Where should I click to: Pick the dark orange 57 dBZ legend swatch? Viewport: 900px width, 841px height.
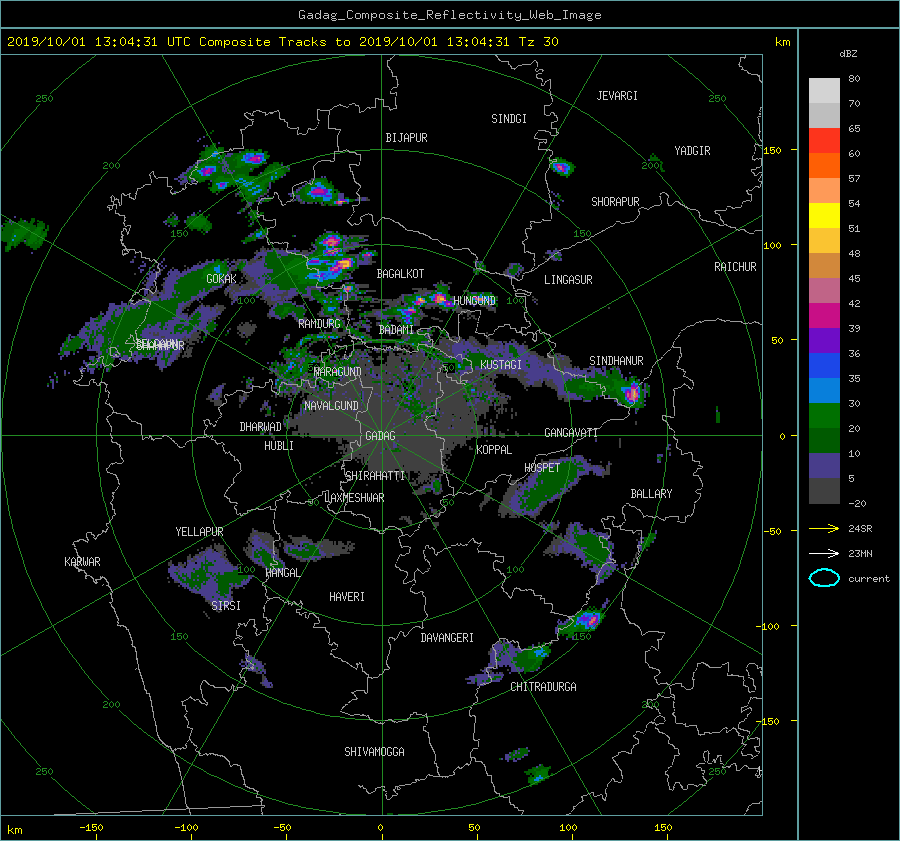click(824, 165)
